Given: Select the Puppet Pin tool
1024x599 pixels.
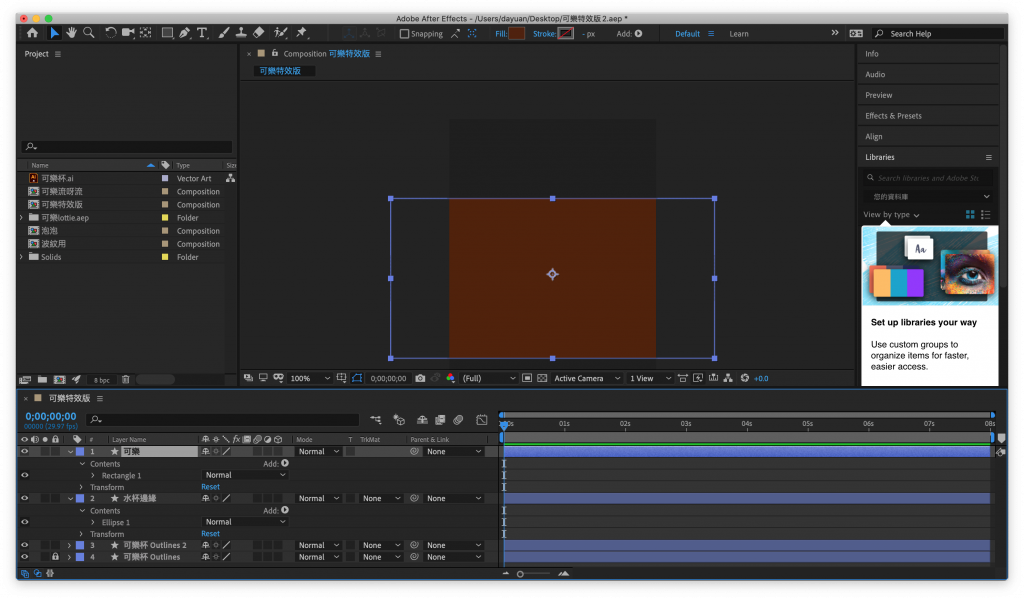Looking at the screenshot, I should pyautogui.click(x=301, y=33).
